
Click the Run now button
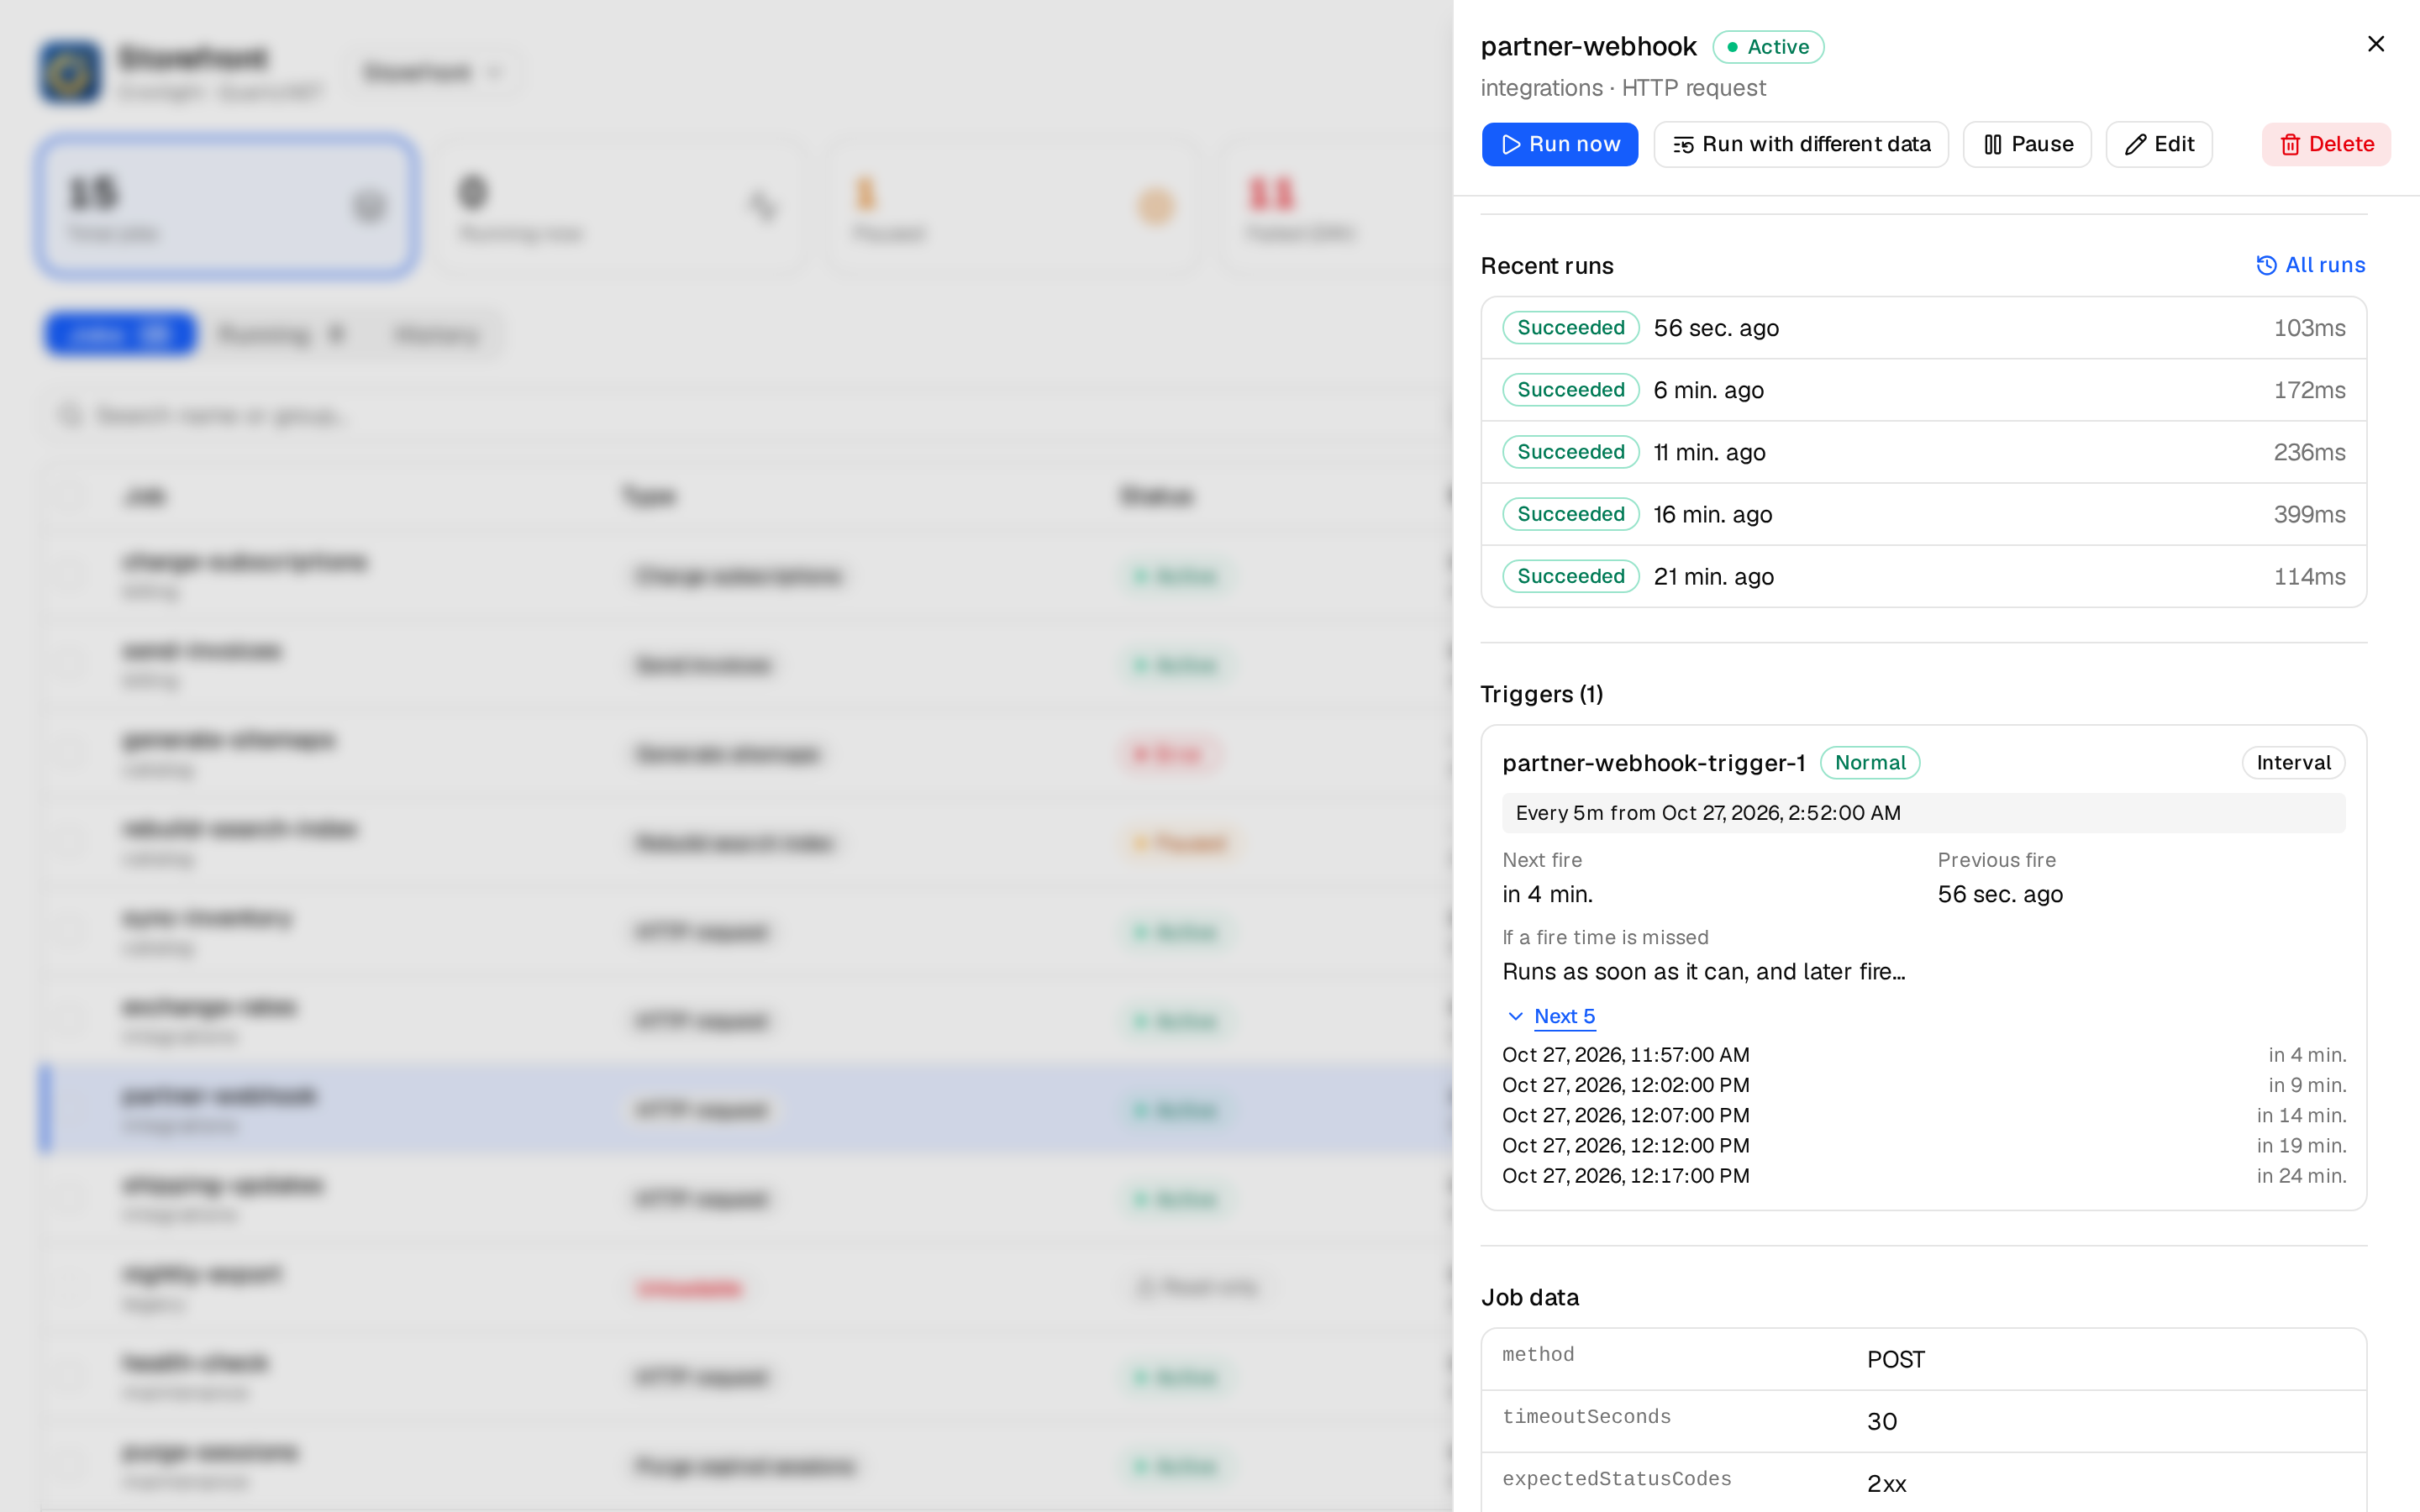[1559, 144]
